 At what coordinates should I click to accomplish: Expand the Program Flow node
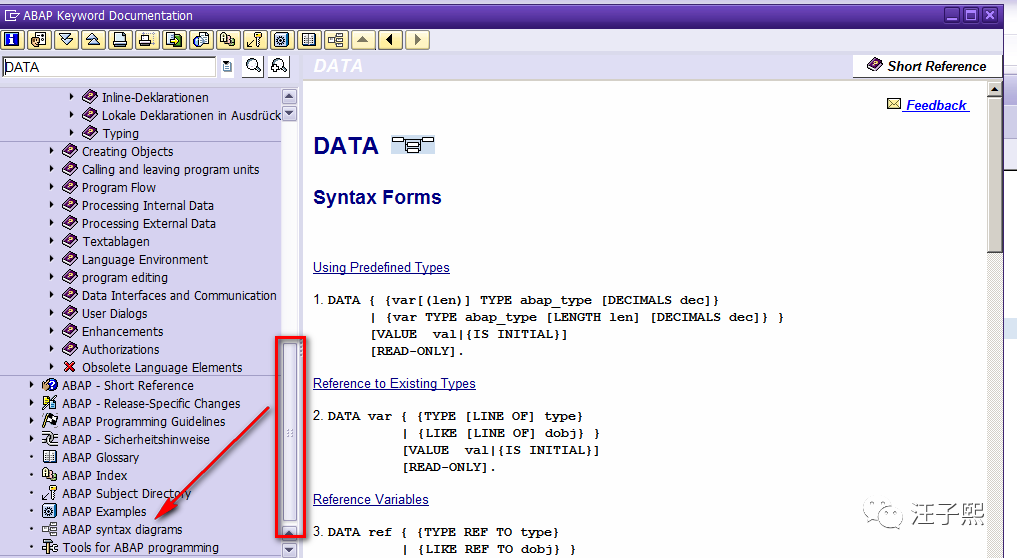(x=52, y=187)
